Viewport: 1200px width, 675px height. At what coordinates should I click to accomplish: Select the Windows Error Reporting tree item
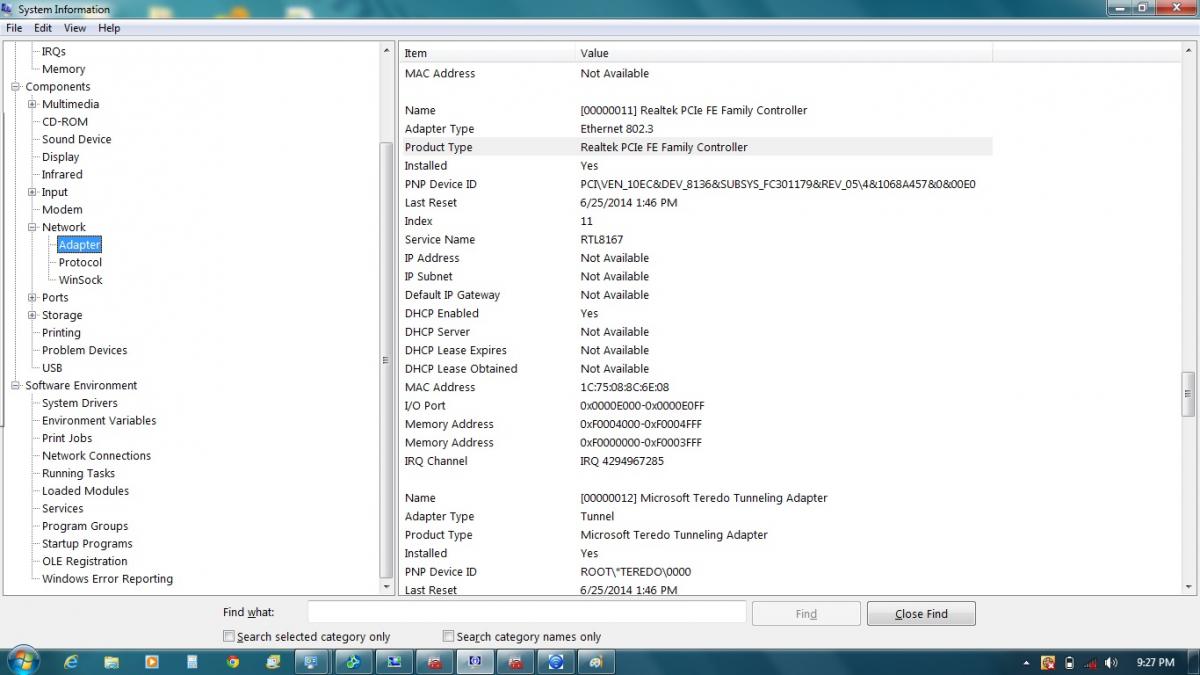click(107, 579)
